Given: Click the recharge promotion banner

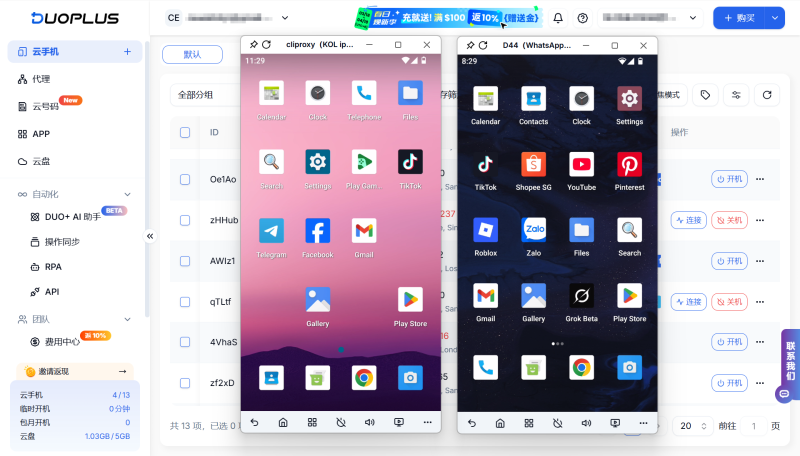Looking at the screenshot, I should [447, 18].
